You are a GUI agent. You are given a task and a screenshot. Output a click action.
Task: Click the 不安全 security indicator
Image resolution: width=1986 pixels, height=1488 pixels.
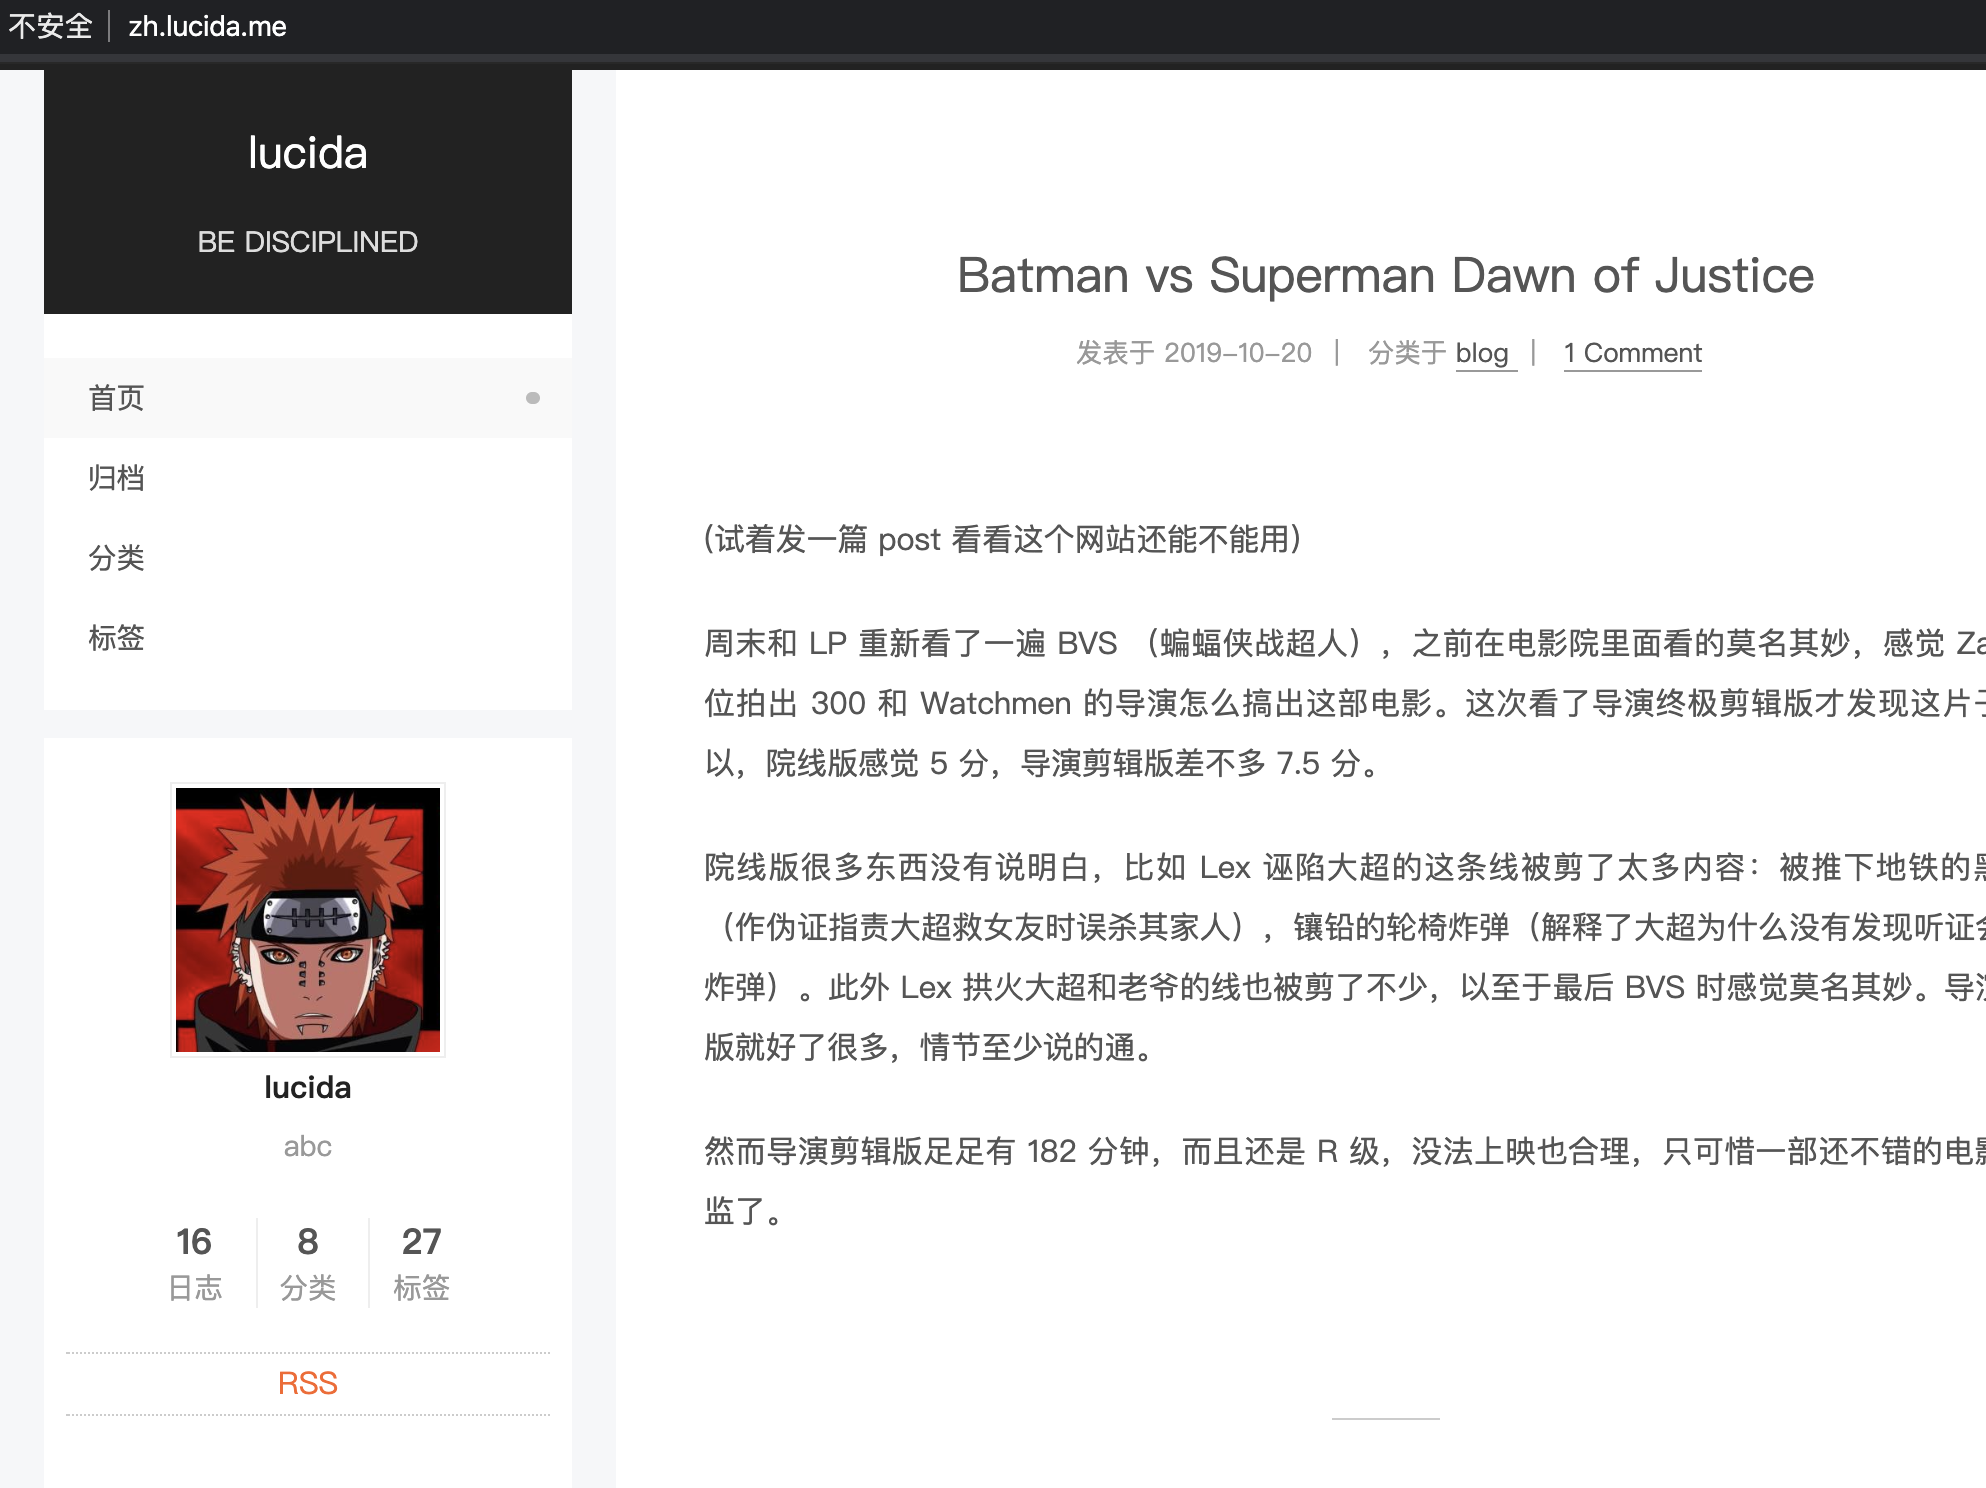pyautogui.click(x=50, y=26)
